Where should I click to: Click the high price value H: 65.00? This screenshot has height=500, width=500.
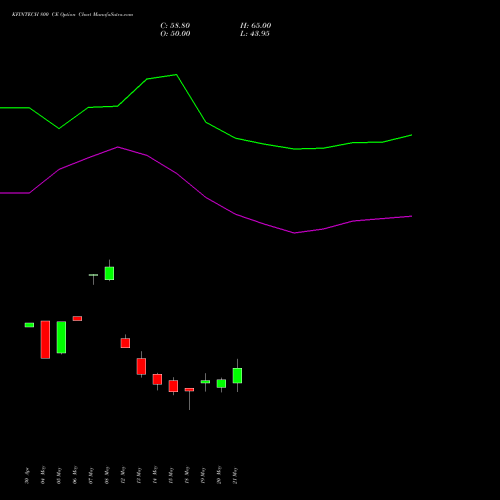tap(255, 26)
